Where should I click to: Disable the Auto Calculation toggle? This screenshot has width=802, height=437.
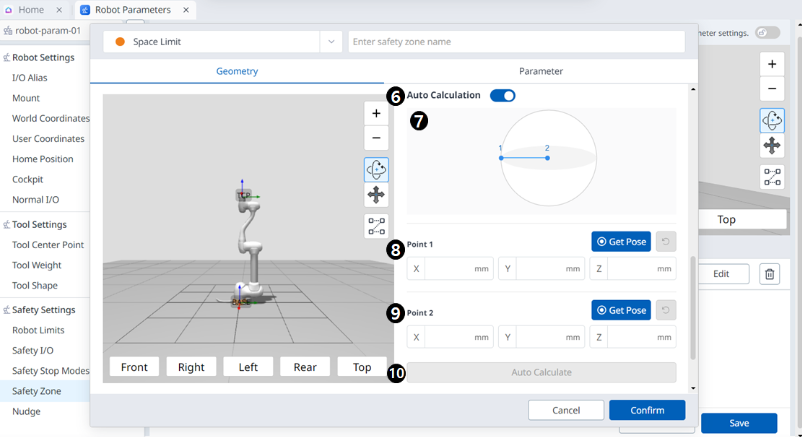502,96
